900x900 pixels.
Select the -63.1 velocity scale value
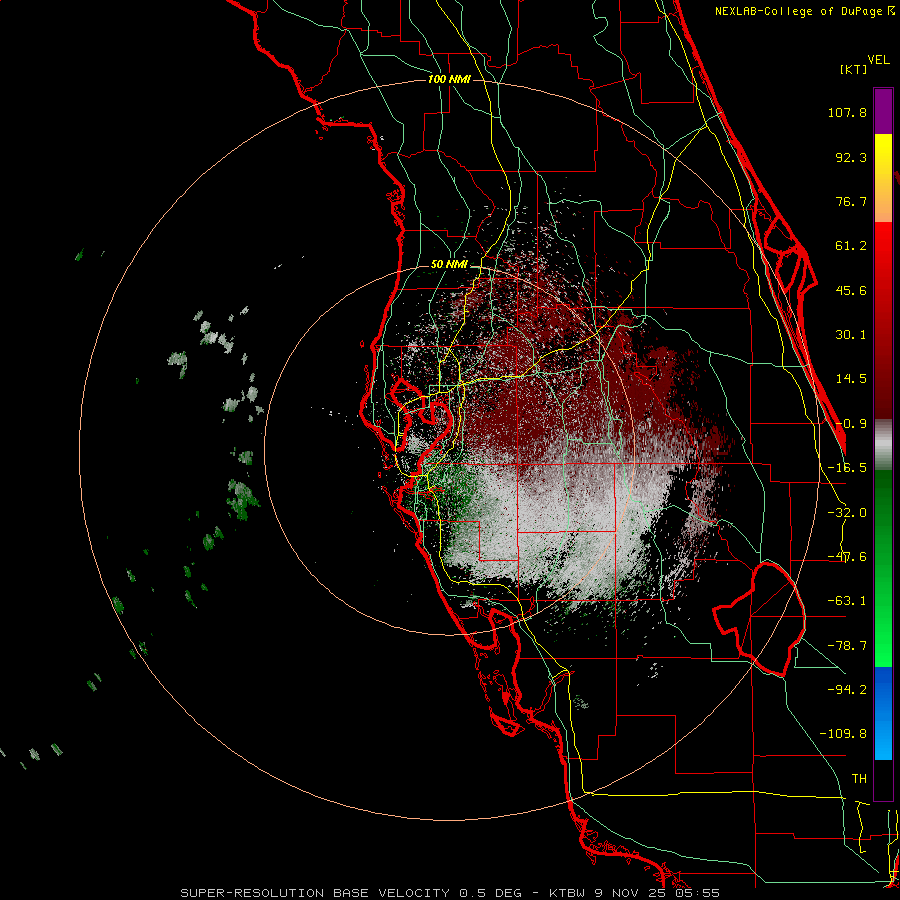tap(847, 601)
